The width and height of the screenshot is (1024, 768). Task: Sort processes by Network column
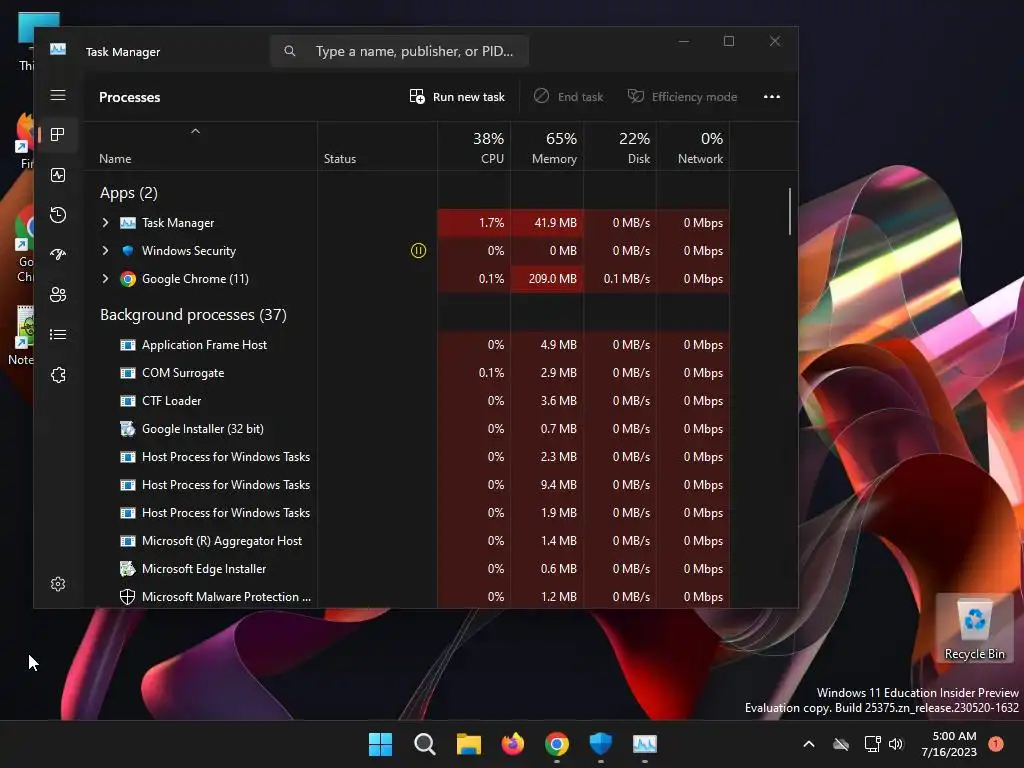(693, 147)
